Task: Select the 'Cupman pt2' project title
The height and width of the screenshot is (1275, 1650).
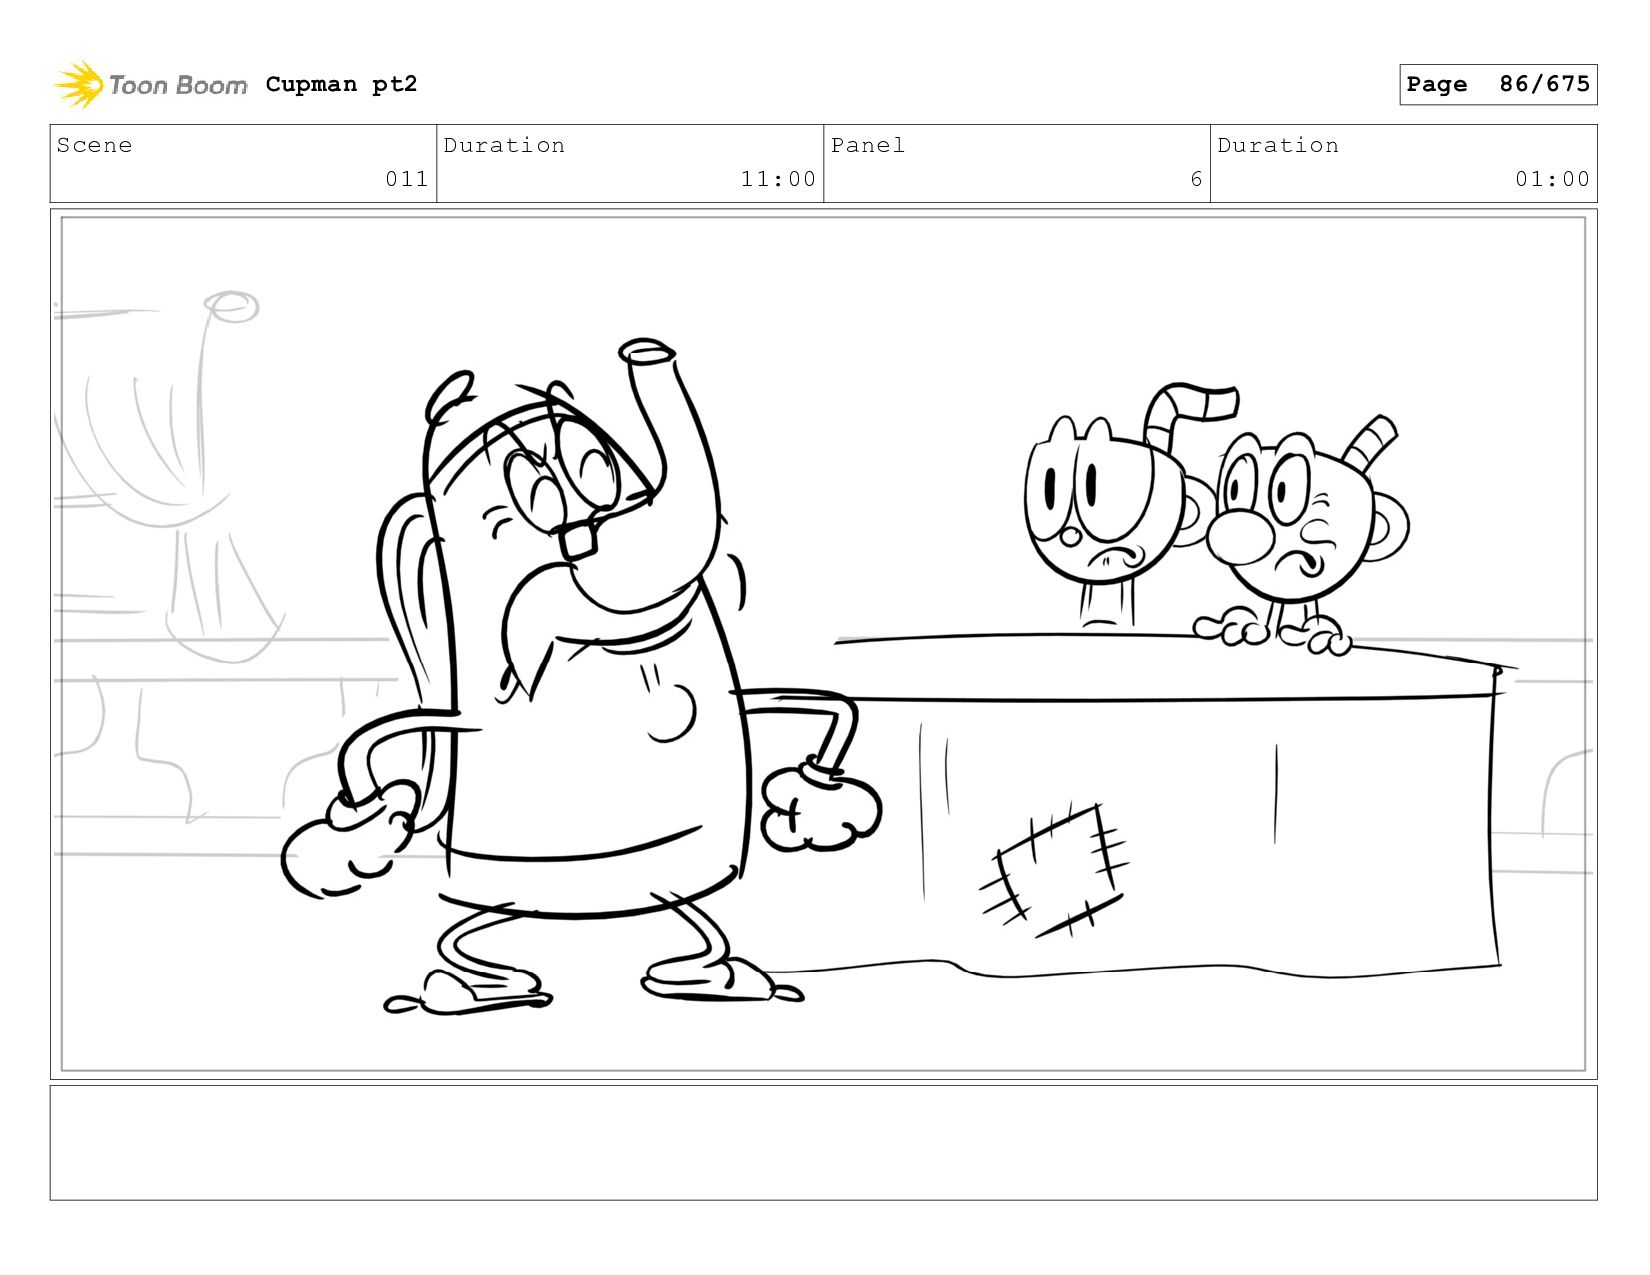Action: coord(341,84)
